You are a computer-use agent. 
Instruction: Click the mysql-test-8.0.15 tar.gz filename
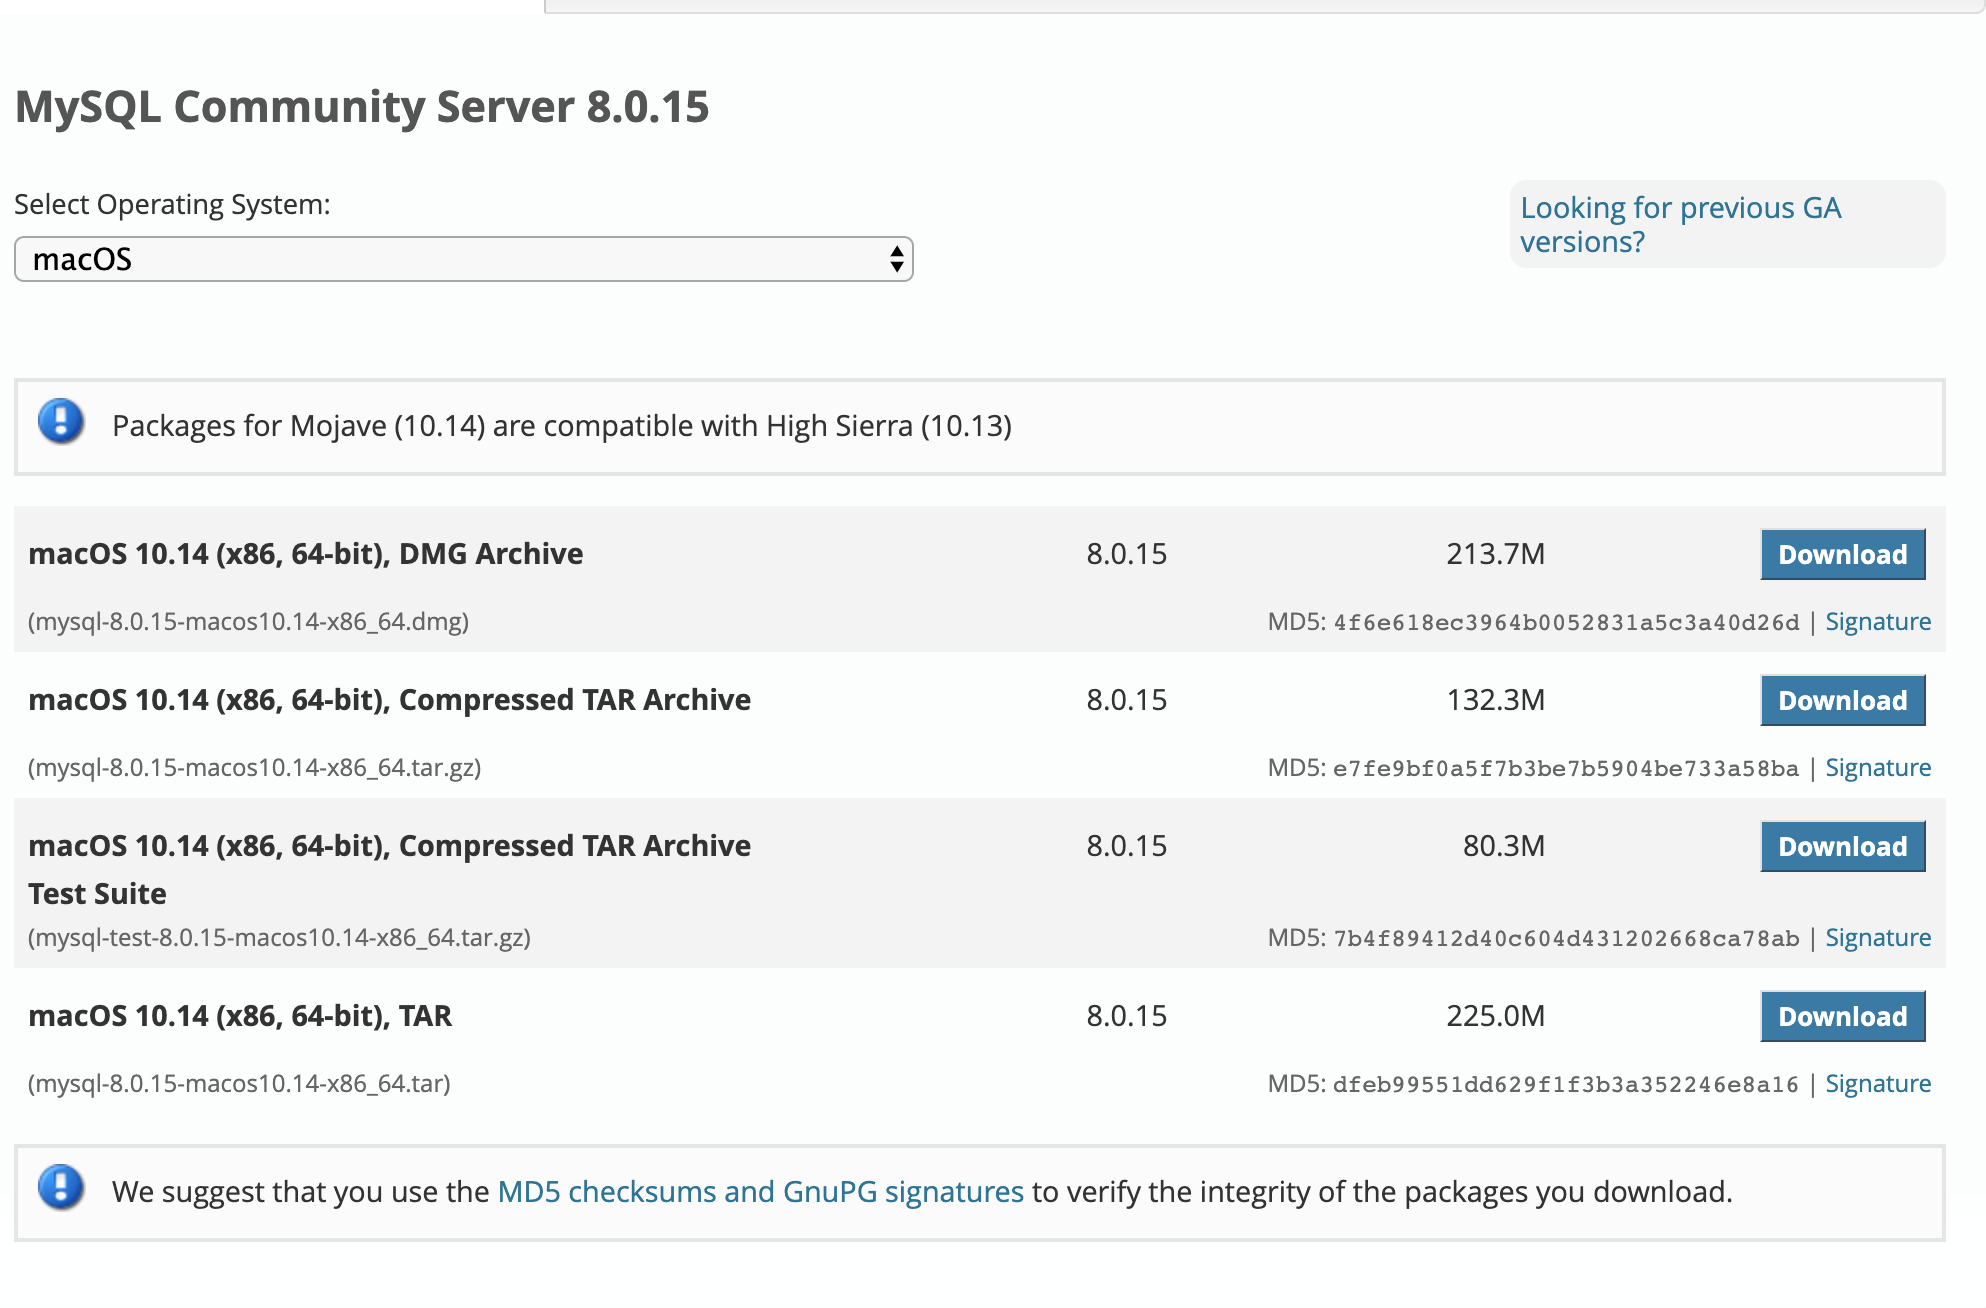[x=279, y=938]
